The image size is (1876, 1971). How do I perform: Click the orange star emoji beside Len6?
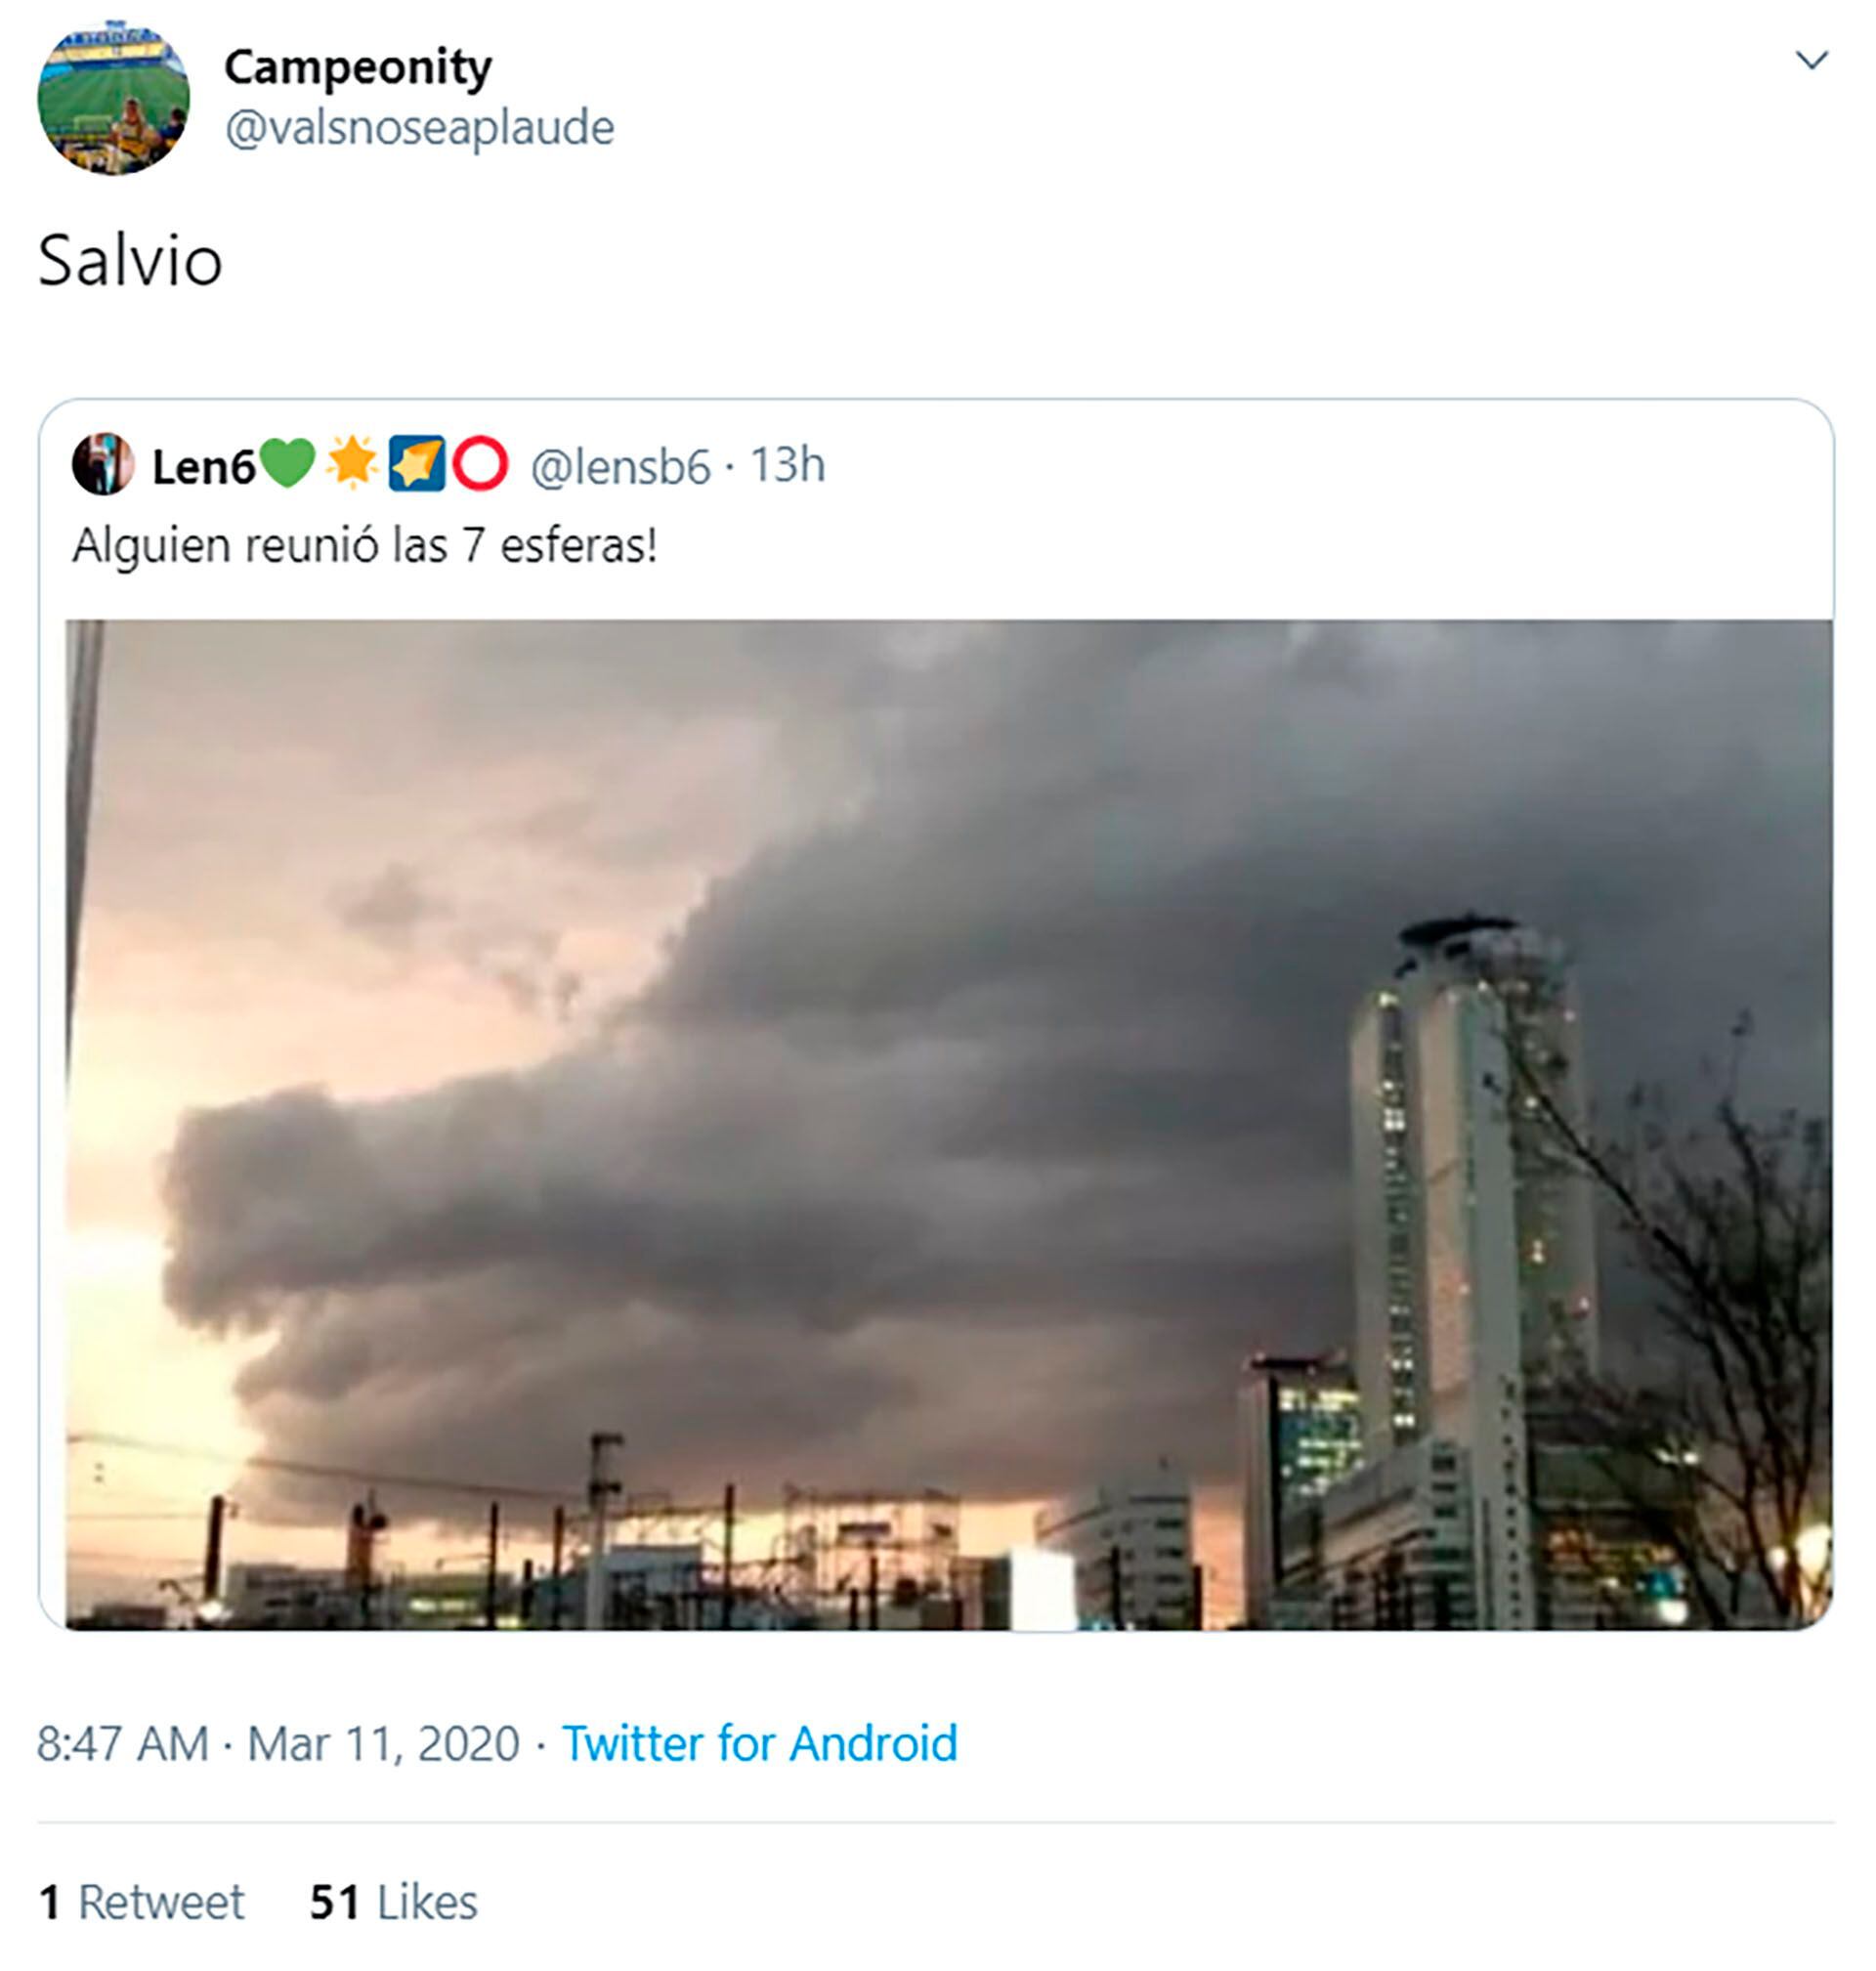[x=351, y=464]
